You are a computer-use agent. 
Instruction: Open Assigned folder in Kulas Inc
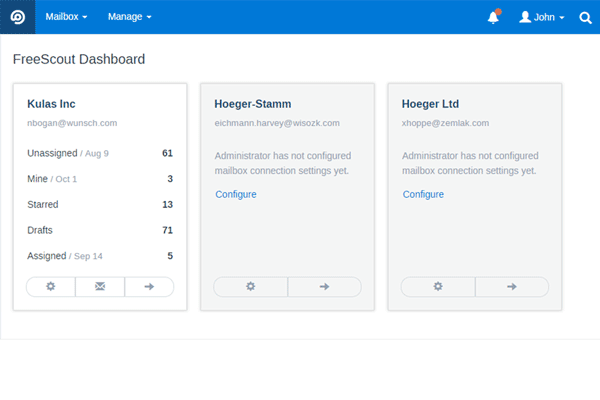[x=100, y=256]
